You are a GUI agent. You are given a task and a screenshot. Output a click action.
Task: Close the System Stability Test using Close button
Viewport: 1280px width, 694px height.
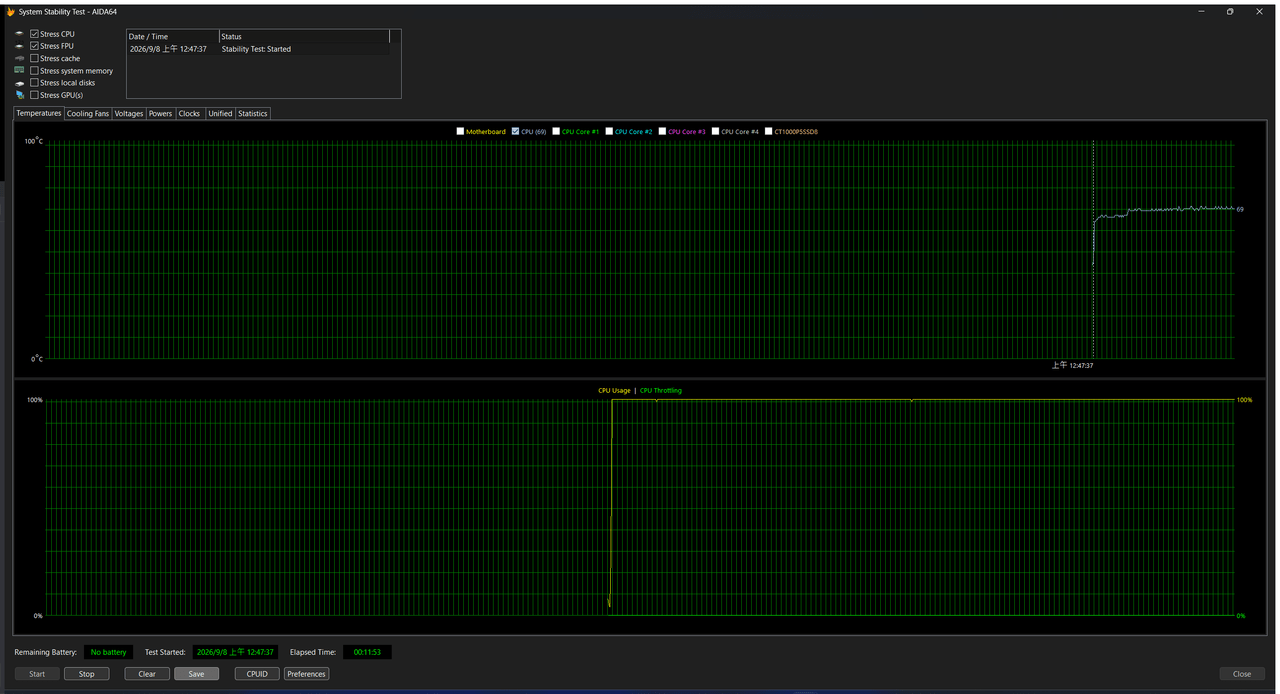click(x=1242, y=674)
